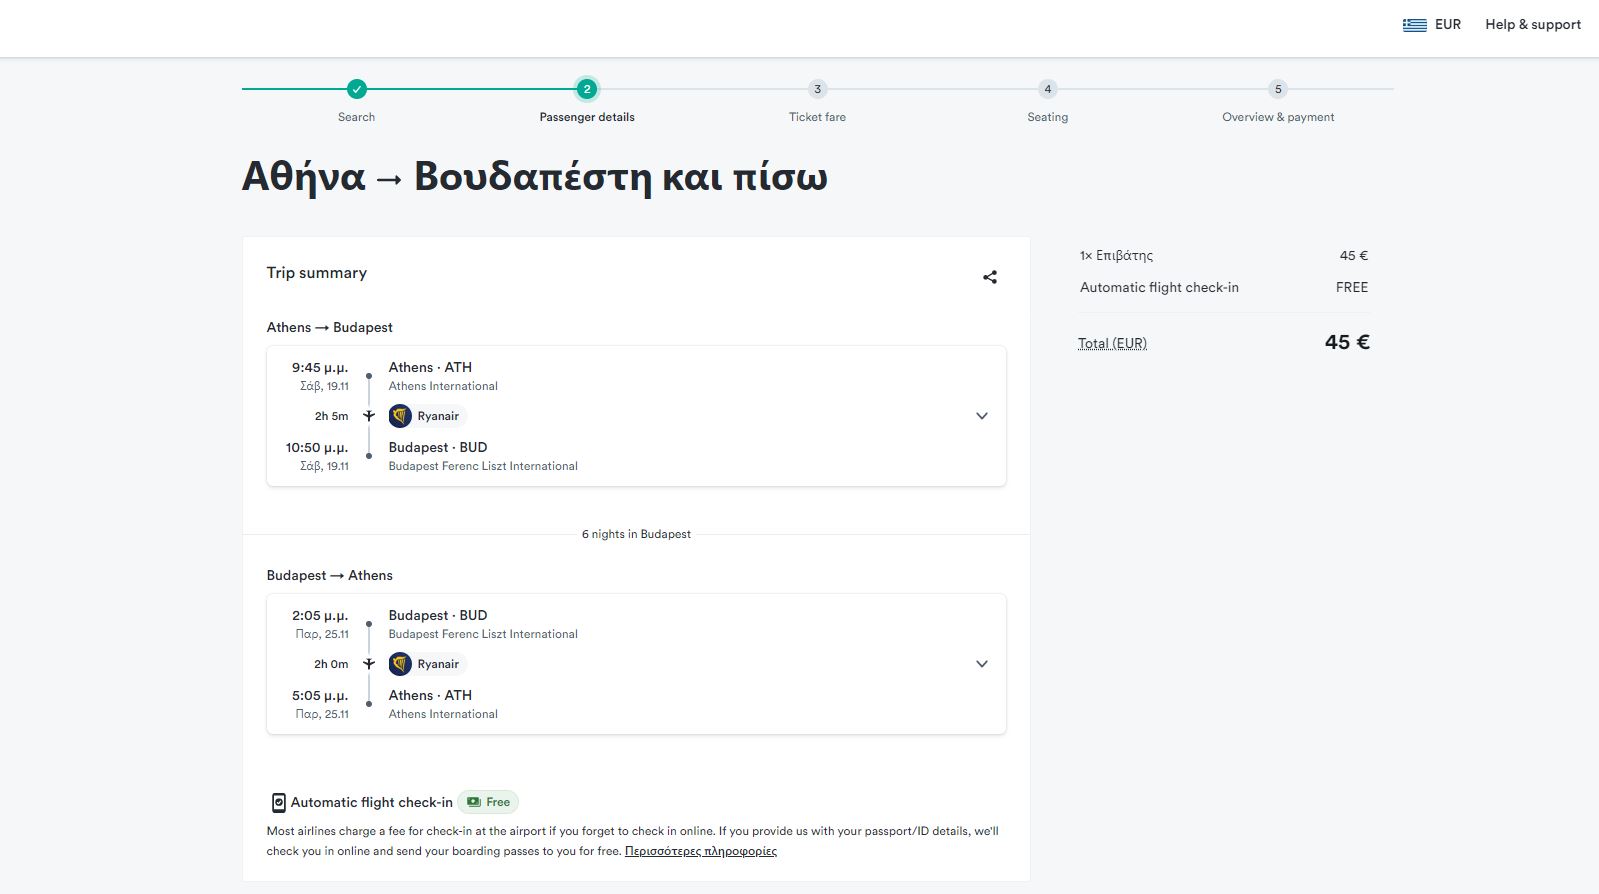Click Athens · ATH in the outbound flight
This screenshot has height=894, width=1599.
[430, 368]
